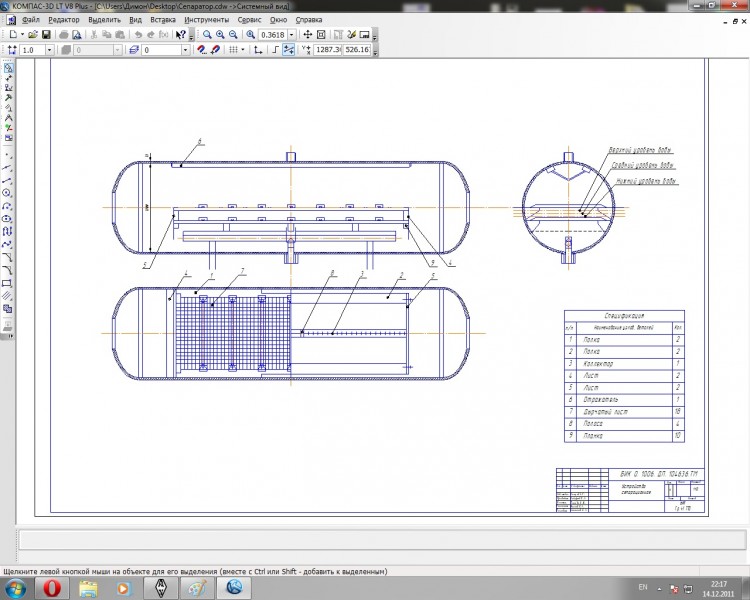Open the layers manager icon
This screenshot has width=750, height=600.
[134, 50]
